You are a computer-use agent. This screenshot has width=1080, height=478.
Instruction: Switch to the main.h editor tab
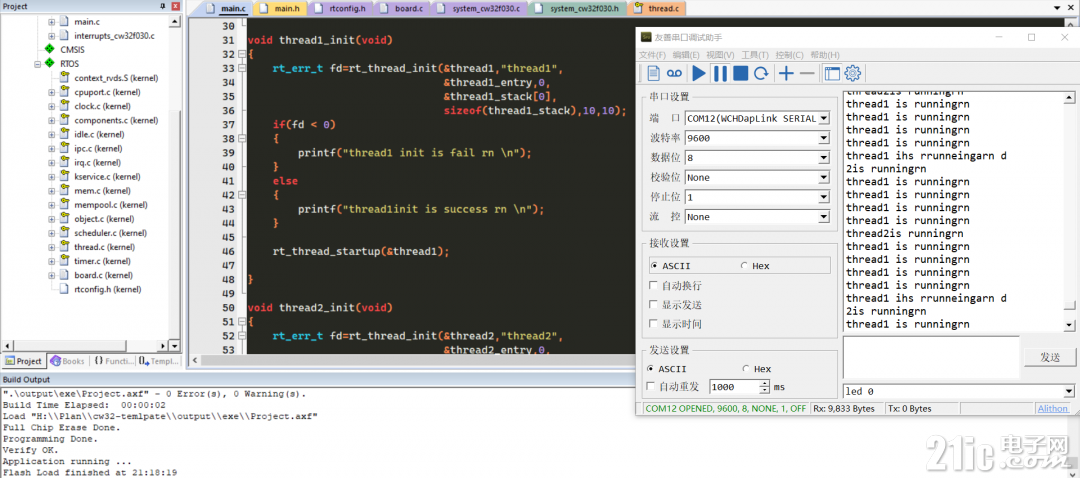[x=280, y=9]
